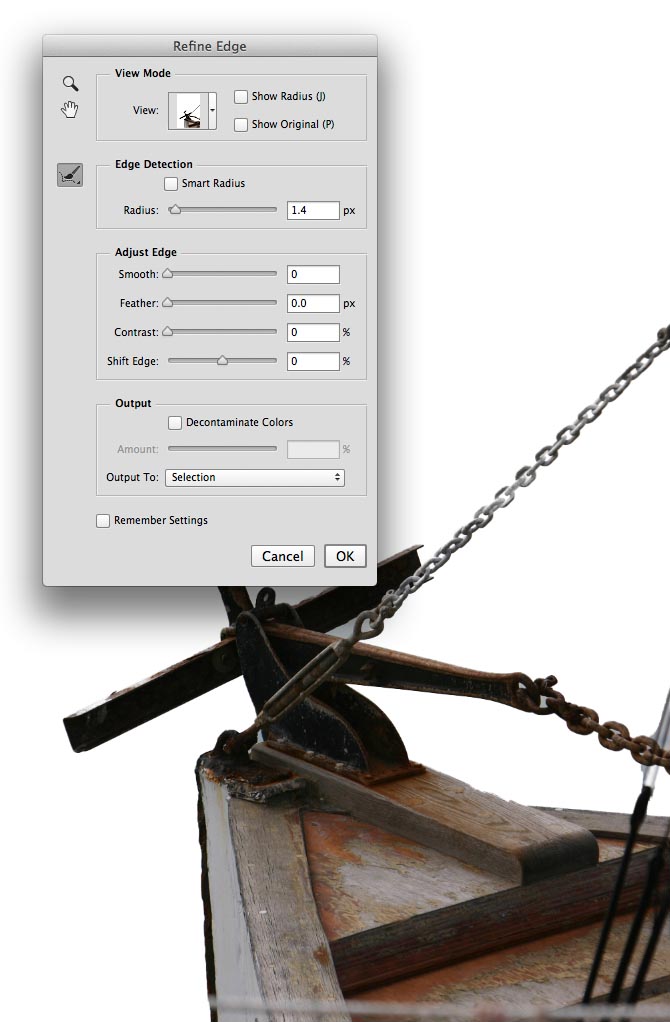Click the Contrast percent input field
The height and width of the screenshot is (1022, 670).
click(x=313, y=332)
